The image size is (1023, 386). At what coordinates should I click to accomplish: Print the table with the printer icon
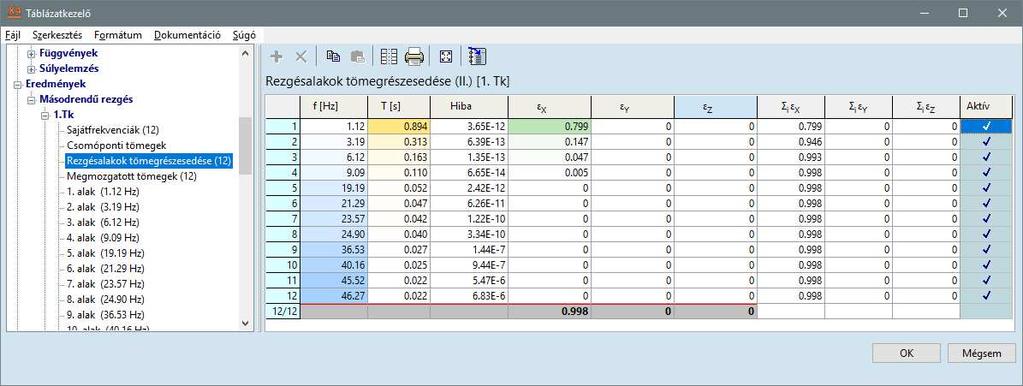coord(414,57)
